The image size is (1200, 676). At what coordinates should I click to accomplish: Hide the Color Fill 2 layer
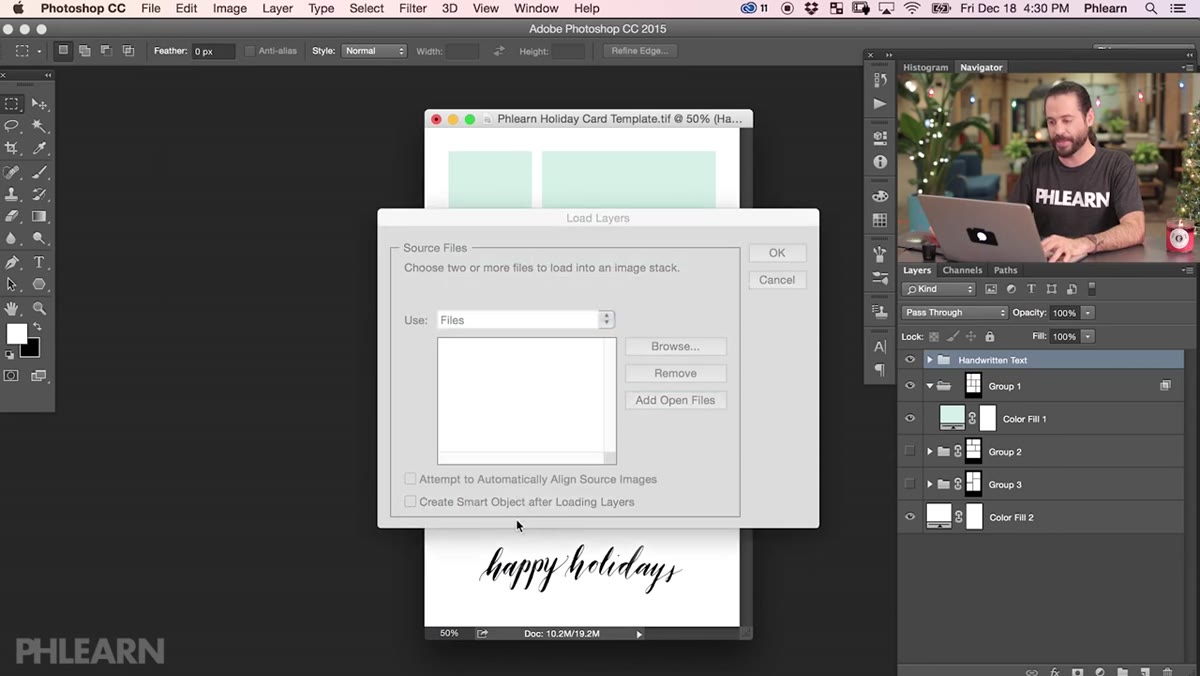910,517
